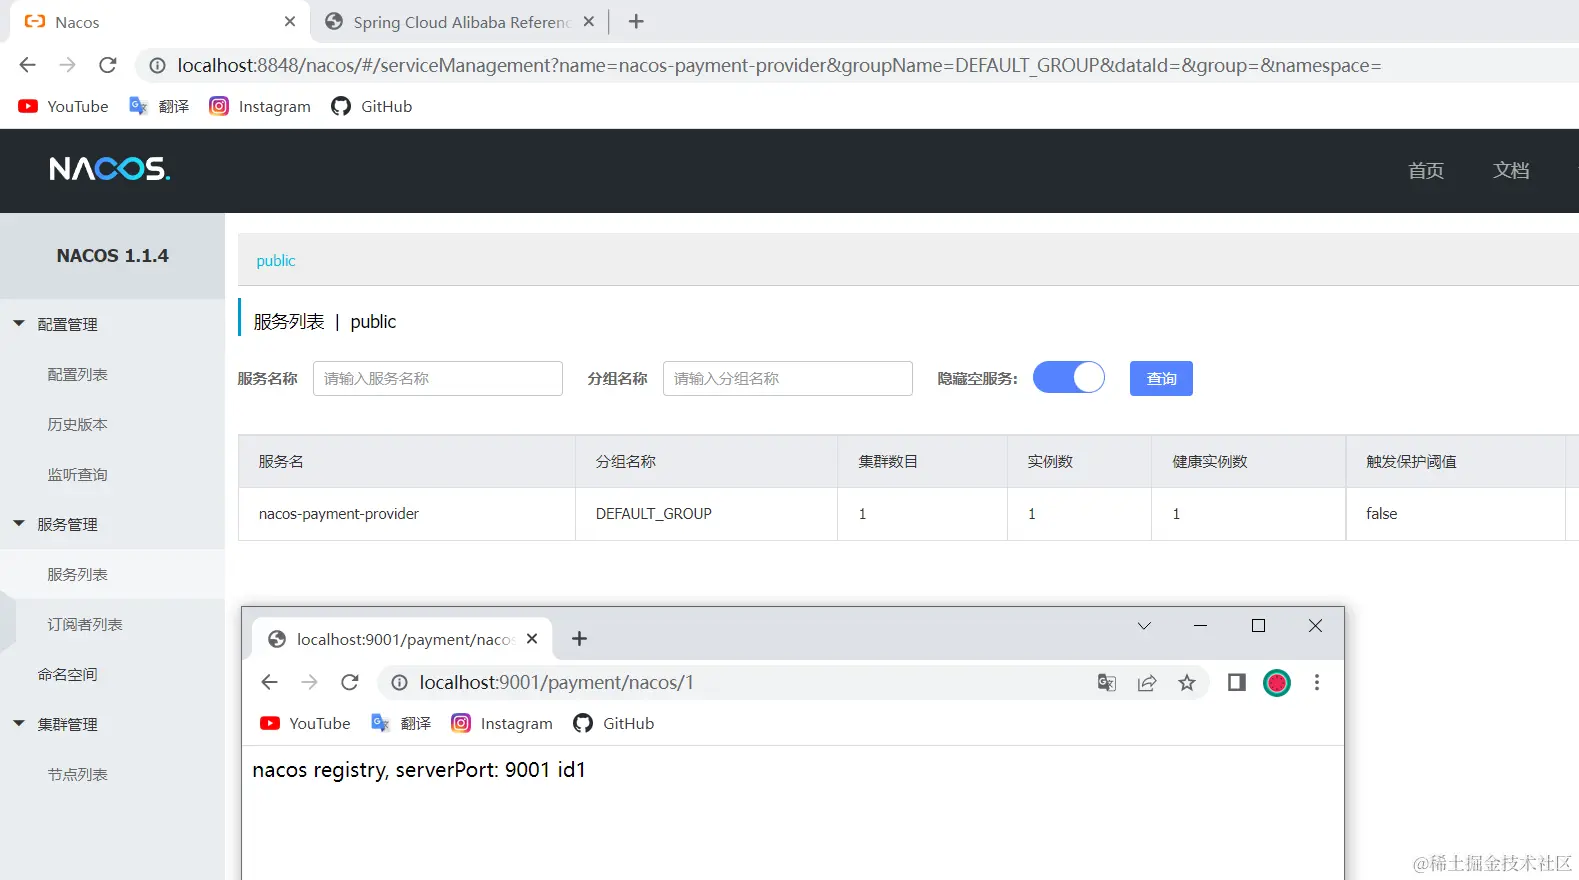
Task: Open Instagram bookmark in top bookmarks bar
Action: (x=260, y=106)
